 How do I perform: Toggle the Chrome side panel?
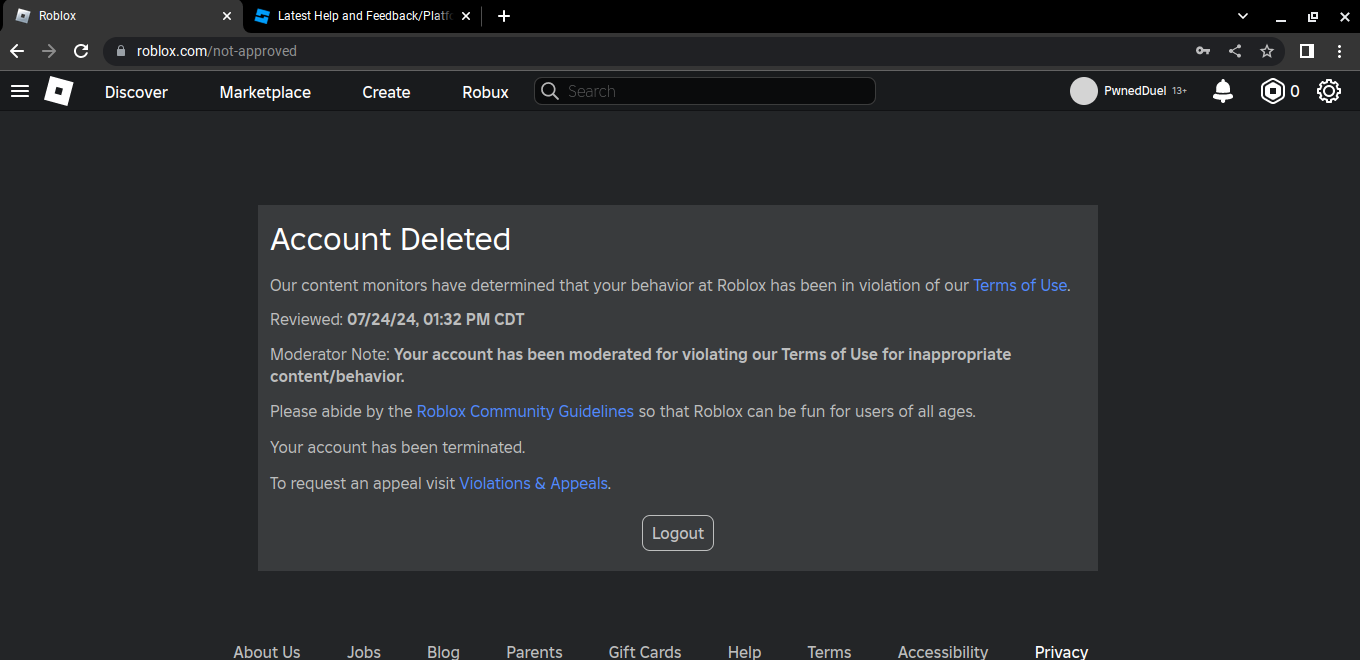pos(1307,51)
